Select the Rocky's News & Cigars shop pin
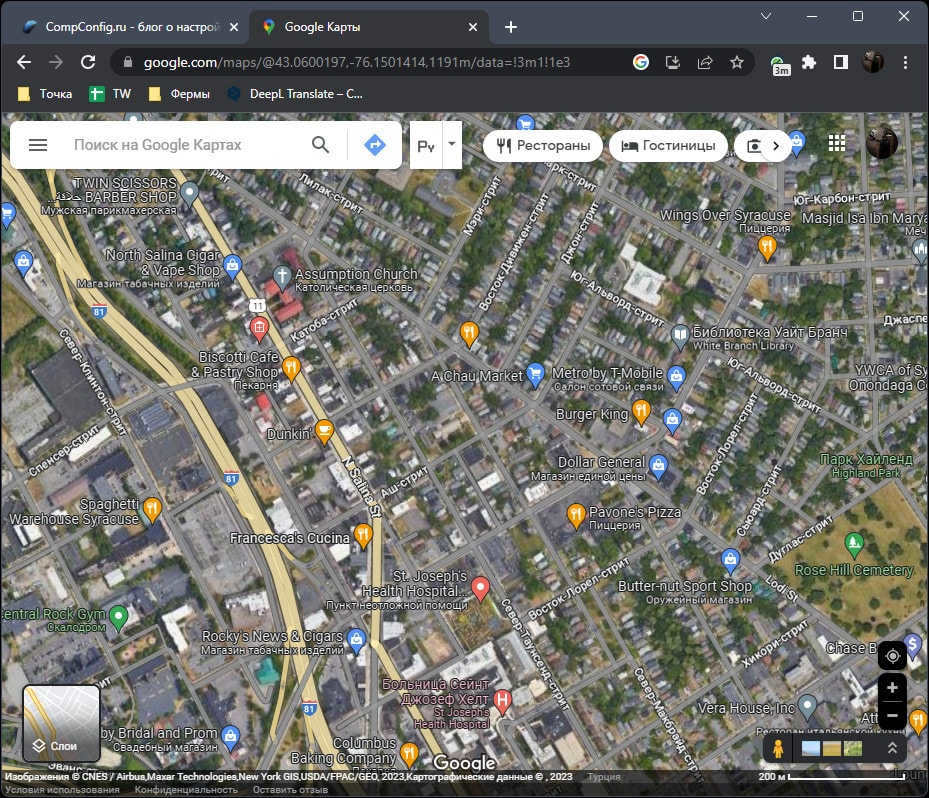Screen dimensions: 929x798 (356, 640)
